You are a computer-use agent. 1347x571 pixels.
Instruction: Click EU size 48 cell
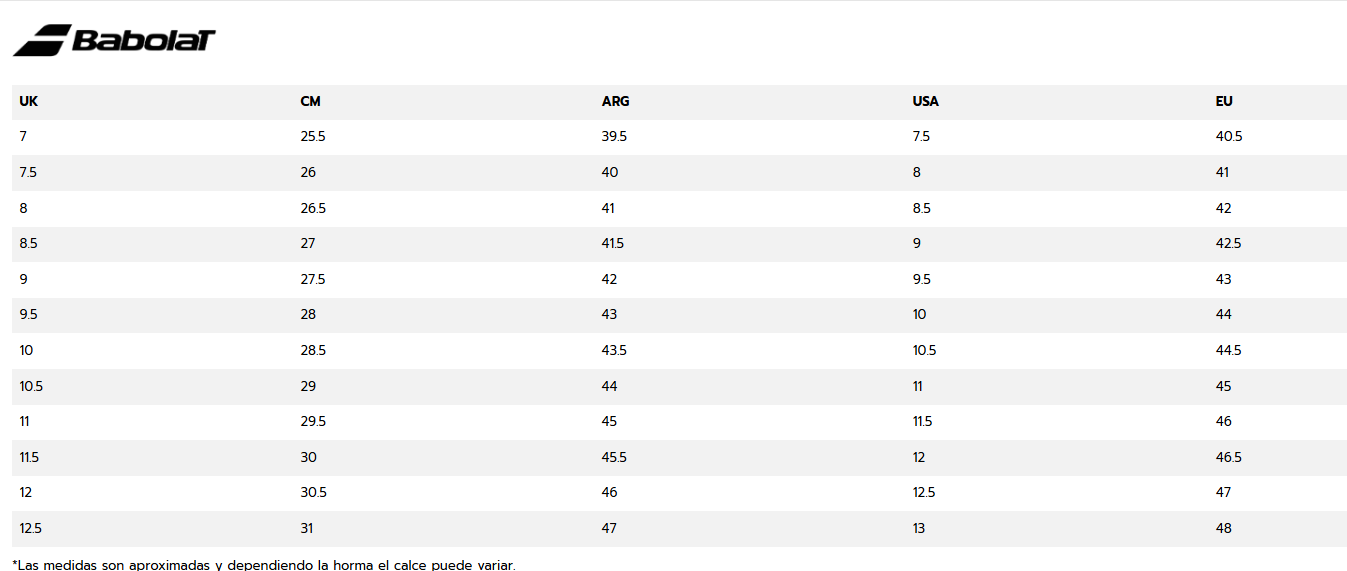[1224, 528]
